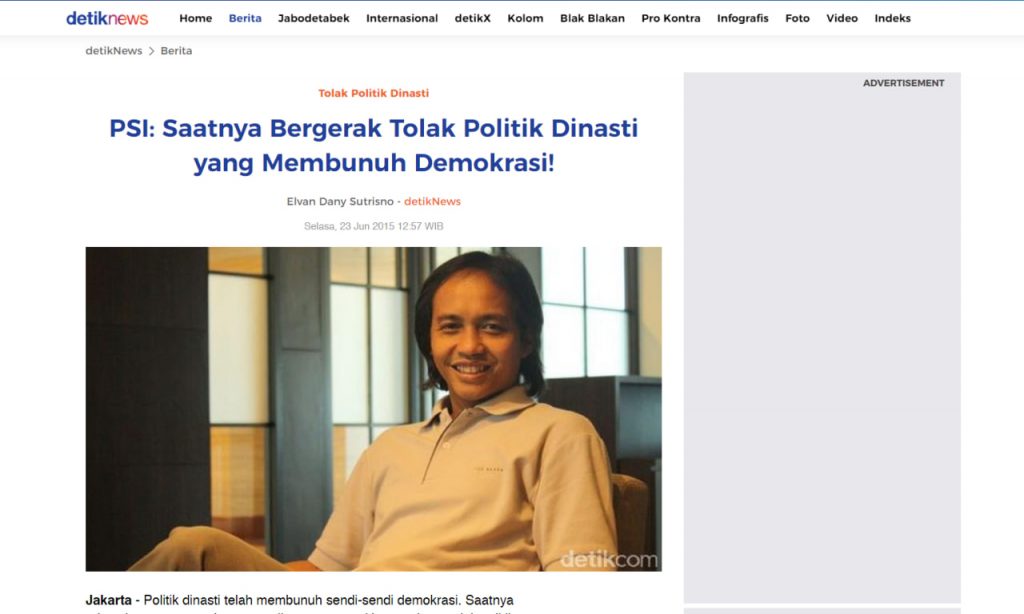Click the breadcrumb chevron separator
Screen dimensions: 1024x614
pos(152,51)
